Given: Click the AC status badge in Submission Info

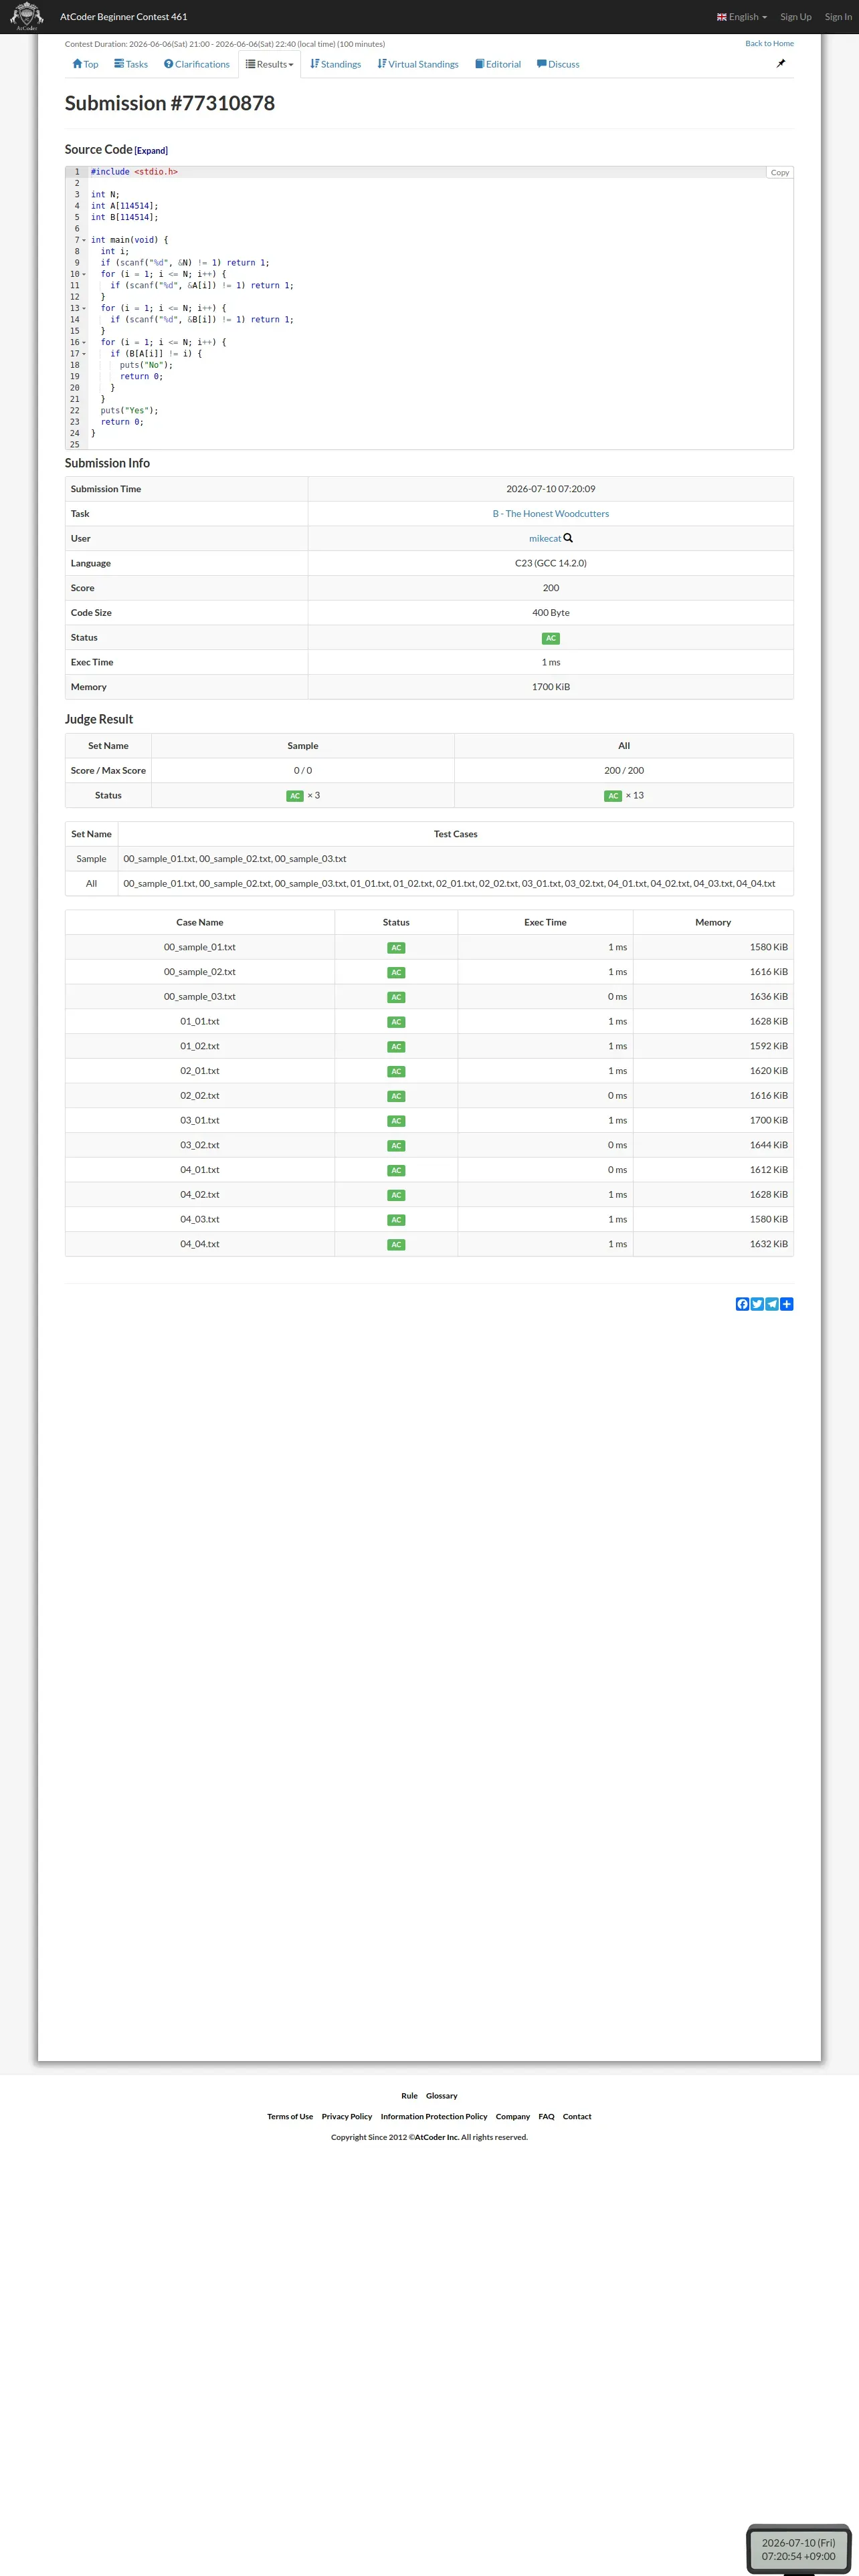Looking at the screenshot, I should click(551, 638).
